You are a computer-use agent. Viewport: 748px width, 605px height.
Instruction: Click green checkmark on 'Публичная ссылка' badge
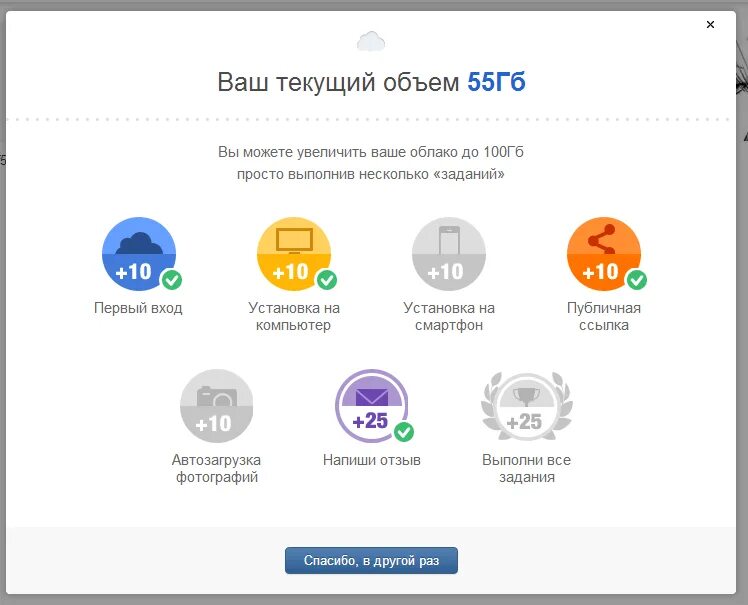(x=637, y=280)
